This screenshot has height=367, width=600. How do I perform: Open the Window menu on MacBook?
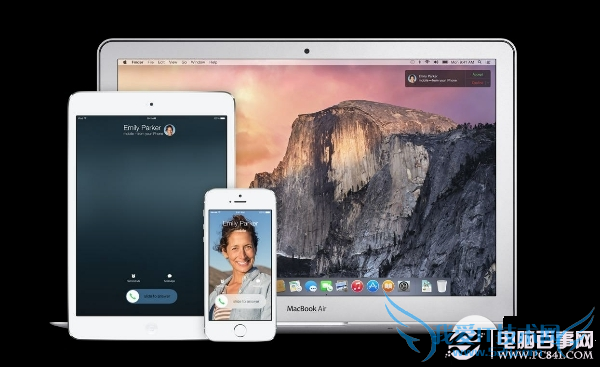[x=198, y=62]
